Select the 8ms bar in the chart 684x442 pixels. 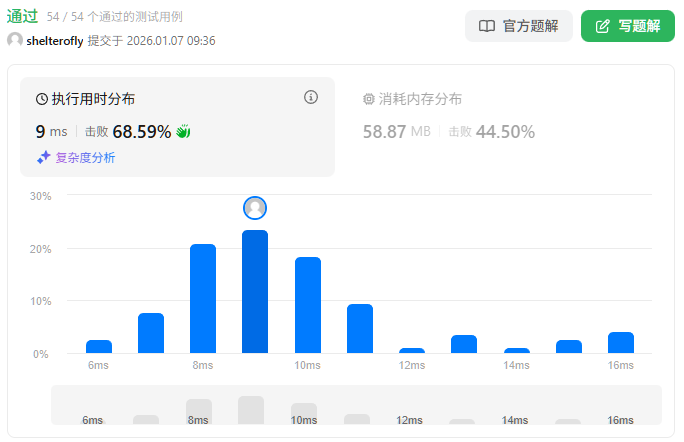[203, 298]
